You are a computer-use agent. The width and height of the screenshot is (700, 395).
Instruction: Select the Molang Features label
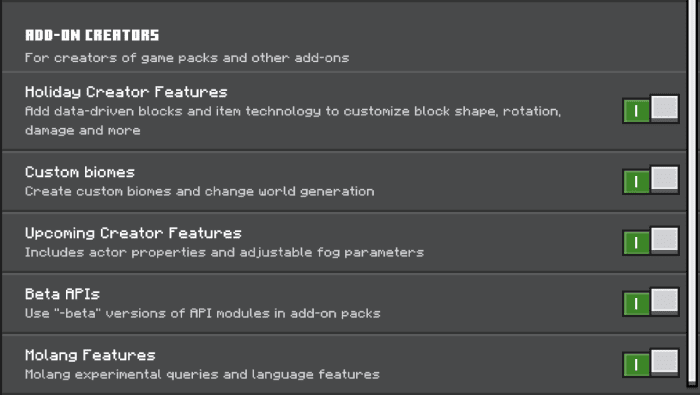(90, 355)
